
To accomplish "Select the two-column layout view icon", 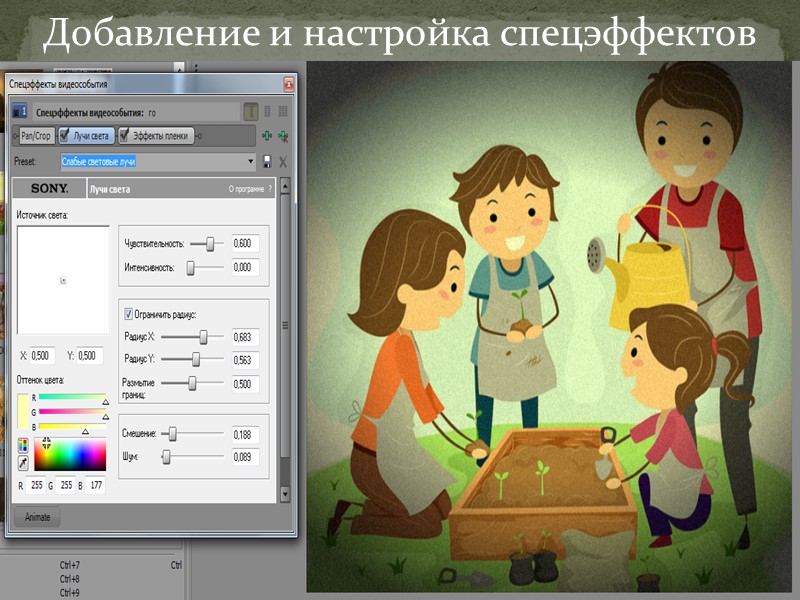I will pos(267,111).
